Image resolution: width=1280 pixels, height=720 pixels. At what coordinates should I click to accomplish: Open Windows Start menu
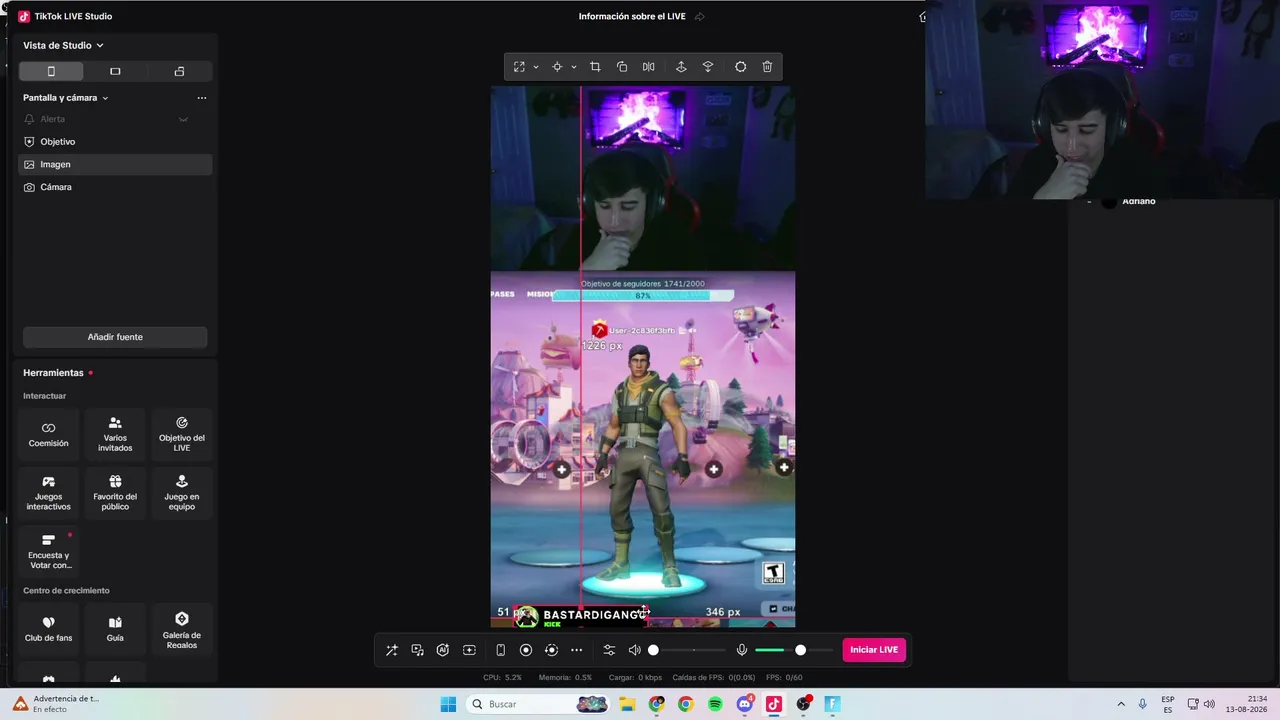pos(448,704)
